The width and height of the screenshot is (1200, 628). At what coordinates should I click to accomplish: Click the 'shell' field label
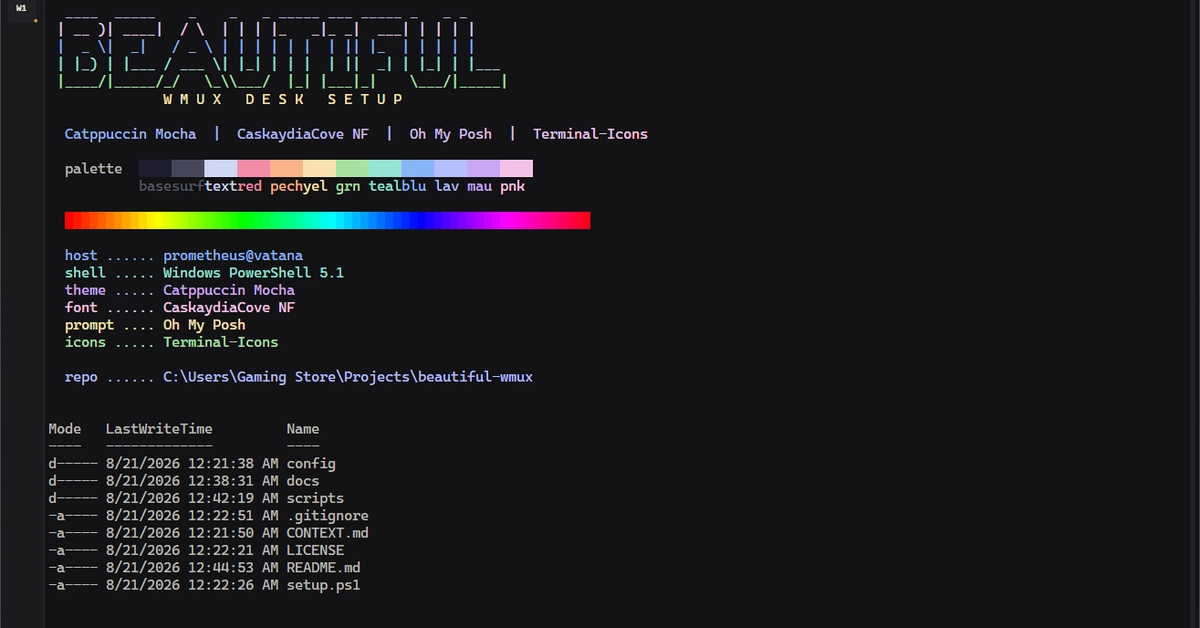[85, 273]
